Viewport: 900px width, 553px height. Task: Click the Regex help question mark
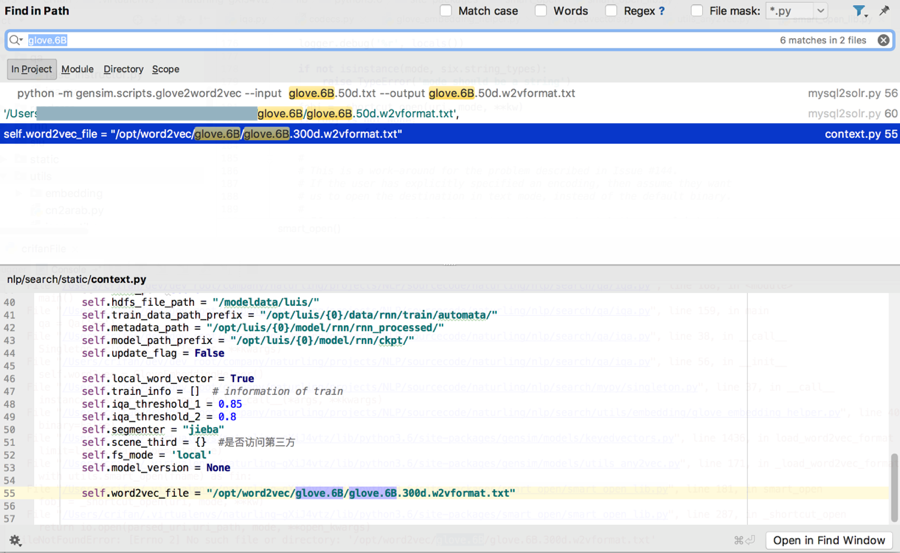coord(661,11)
